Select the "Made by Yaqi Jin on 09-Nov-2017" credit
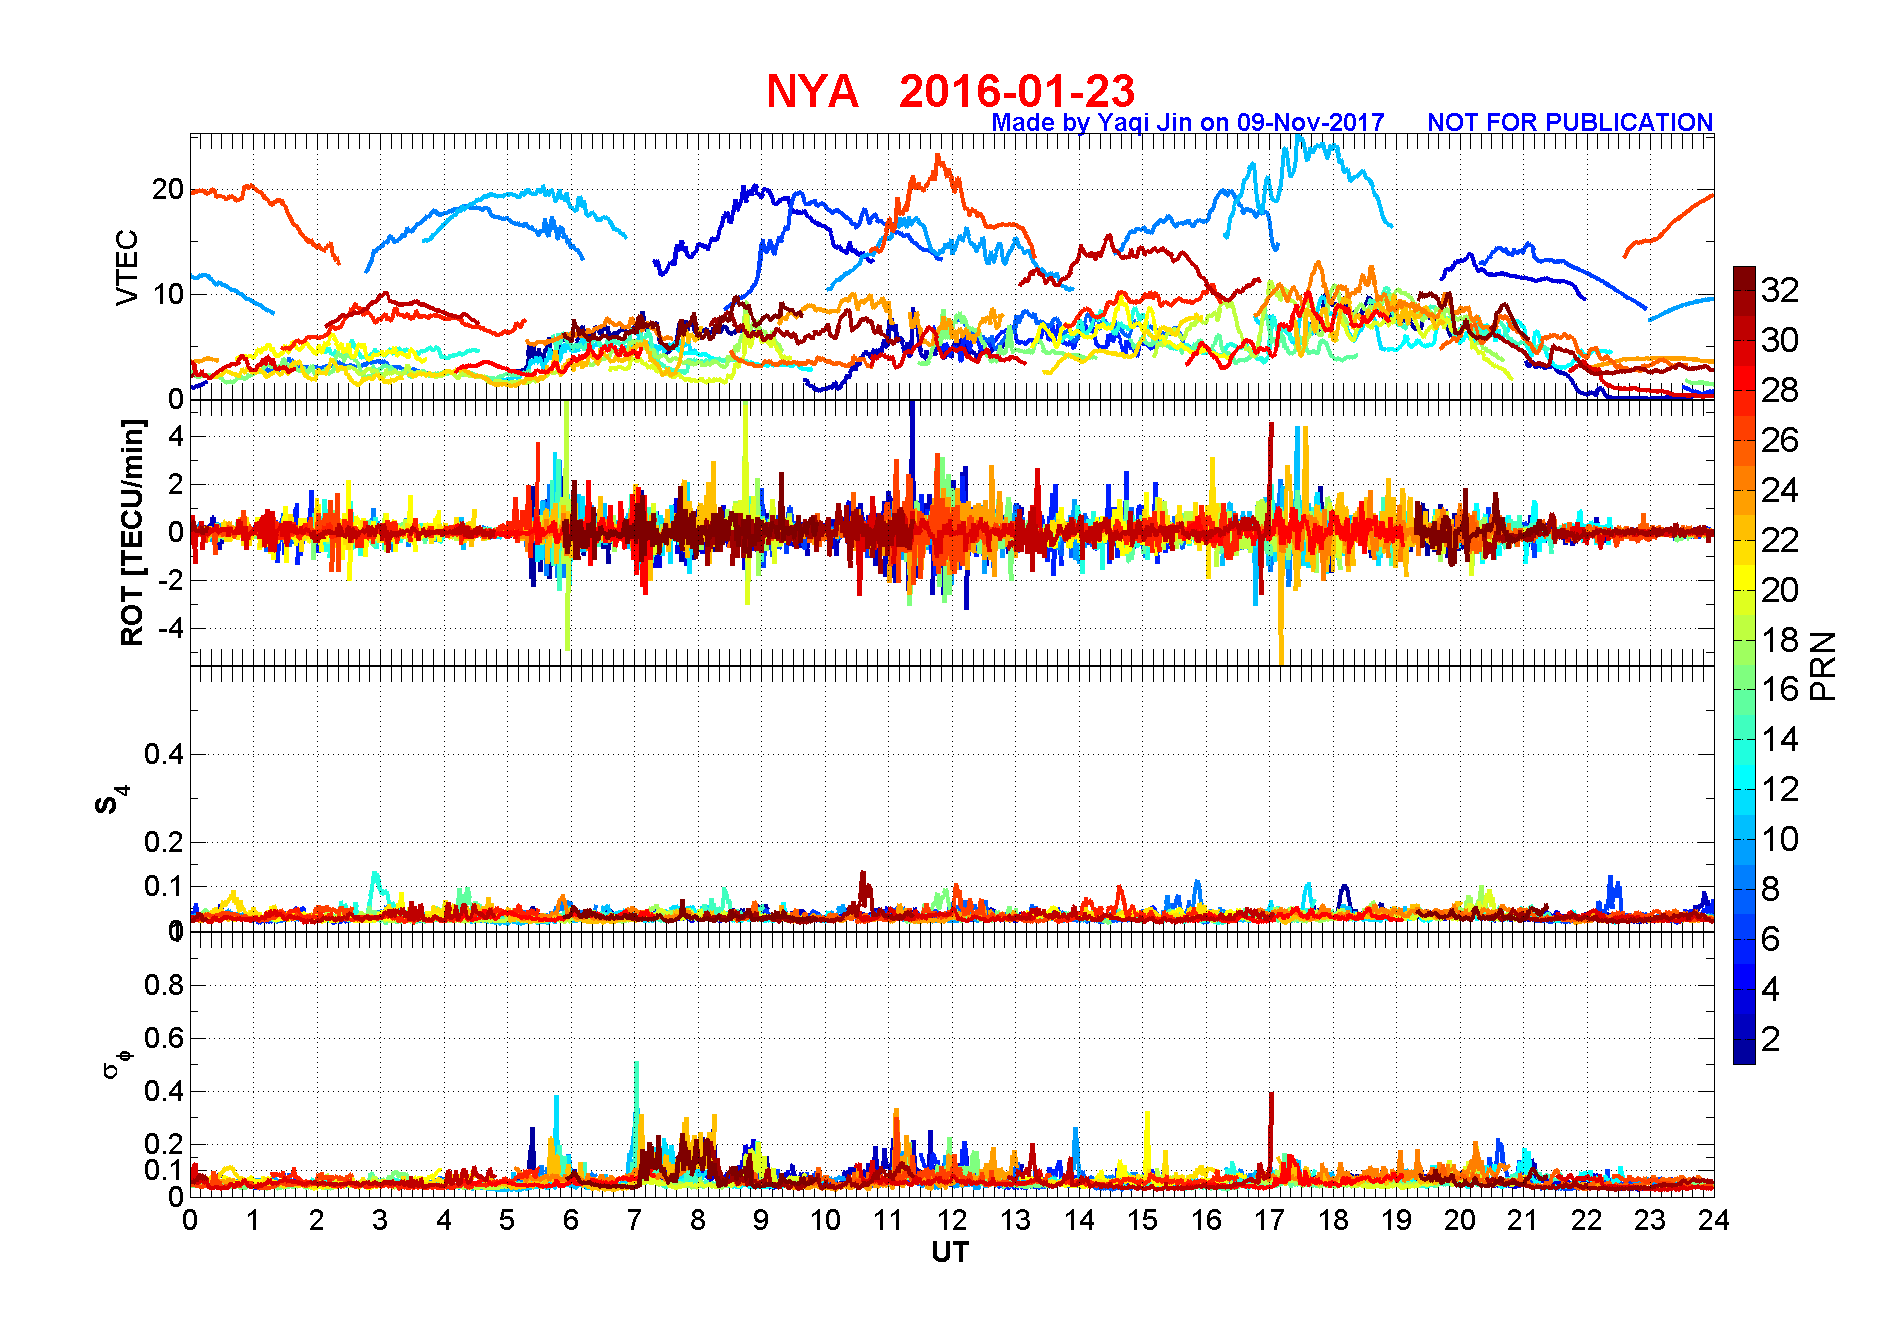The height and width of the screenshot is (1330, 1904). [x=1188, y=122]
